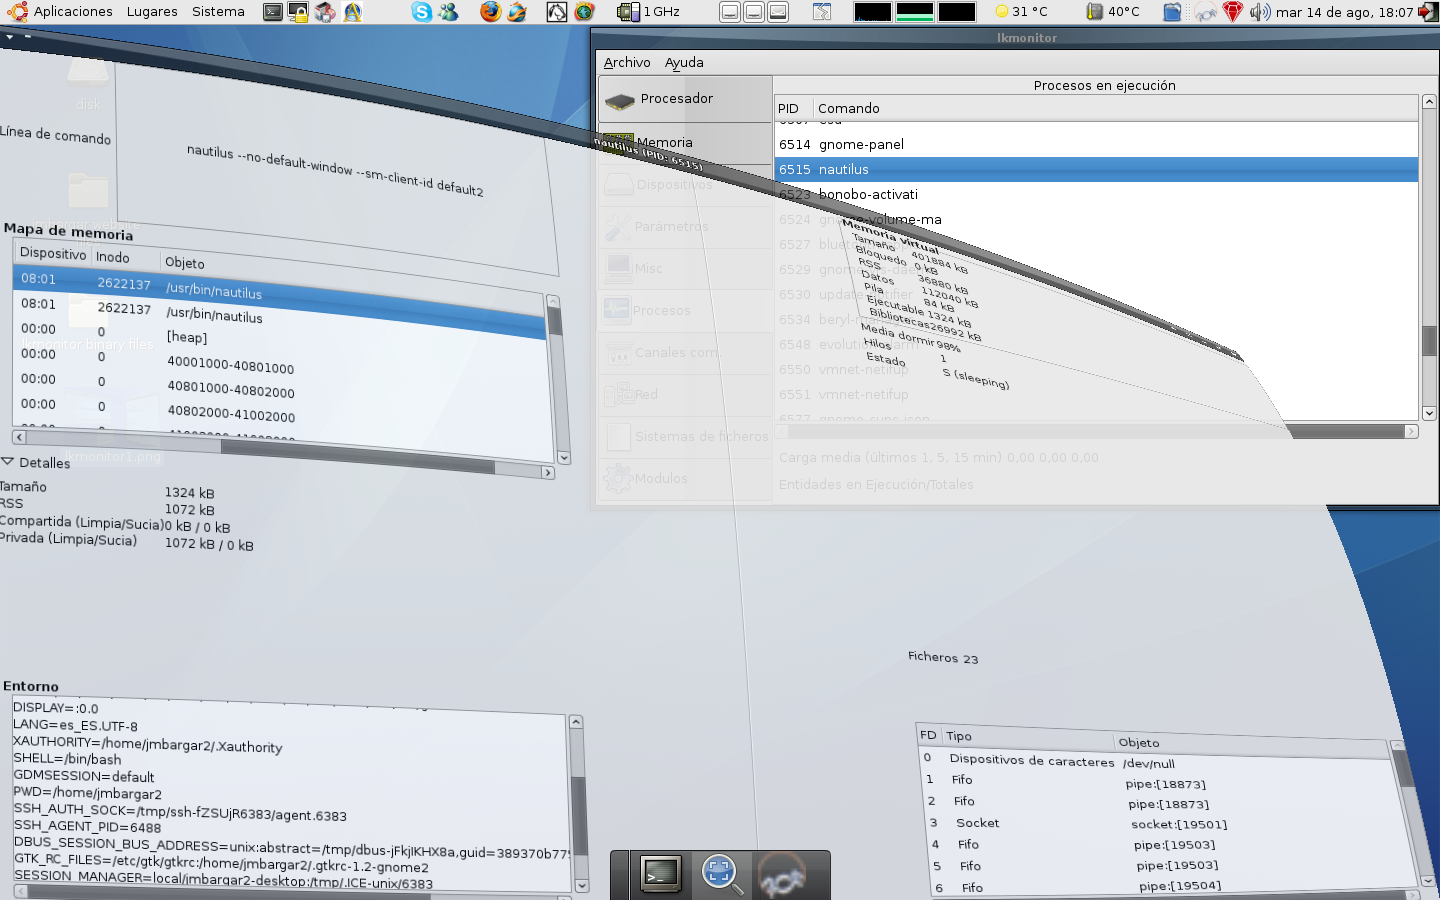Launch Firefox from the top panel
The width and height of the screenshot is (1440, 900).
(x=490, y=12)
